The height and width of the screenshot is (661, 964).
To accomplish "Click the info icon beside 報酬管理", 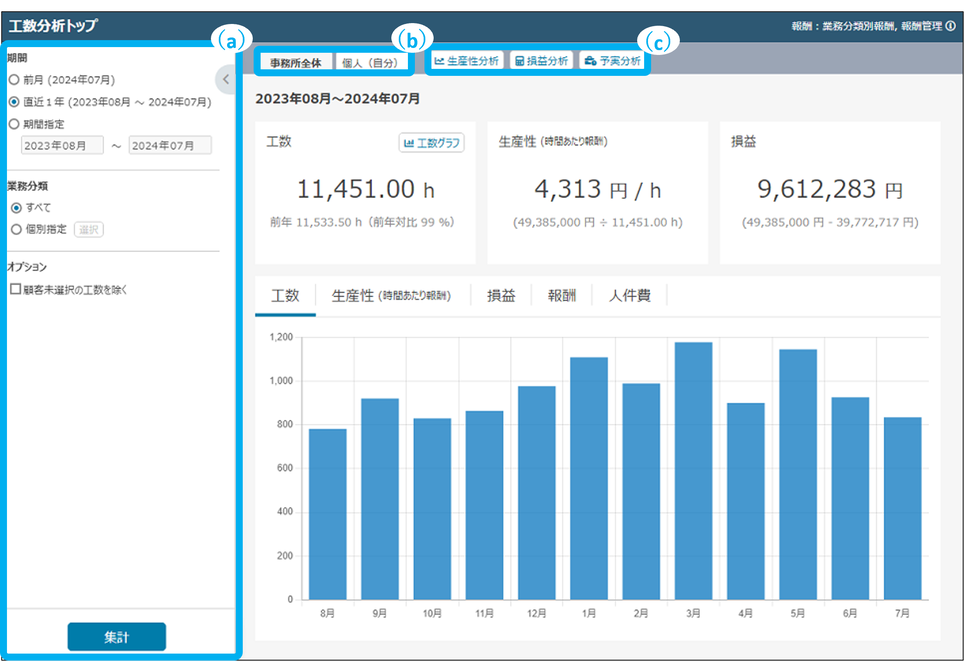I will click(x=950, y=27).
